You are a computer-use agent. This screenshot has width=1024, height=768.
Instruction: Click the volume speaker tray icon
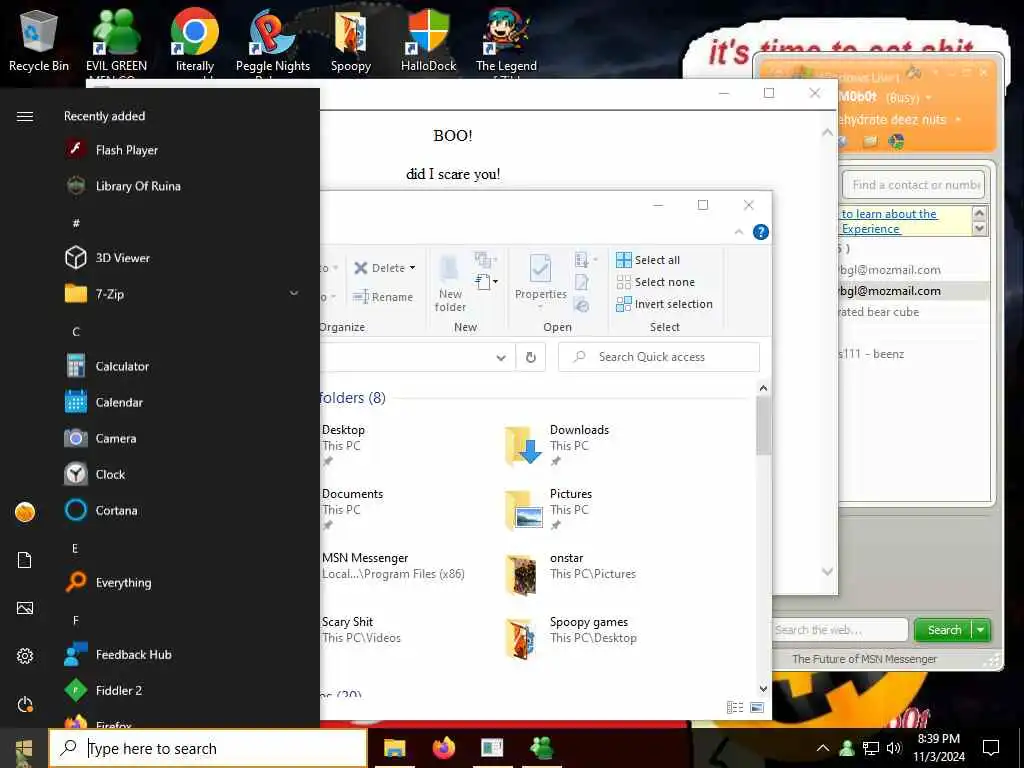(x=894, y=748)
